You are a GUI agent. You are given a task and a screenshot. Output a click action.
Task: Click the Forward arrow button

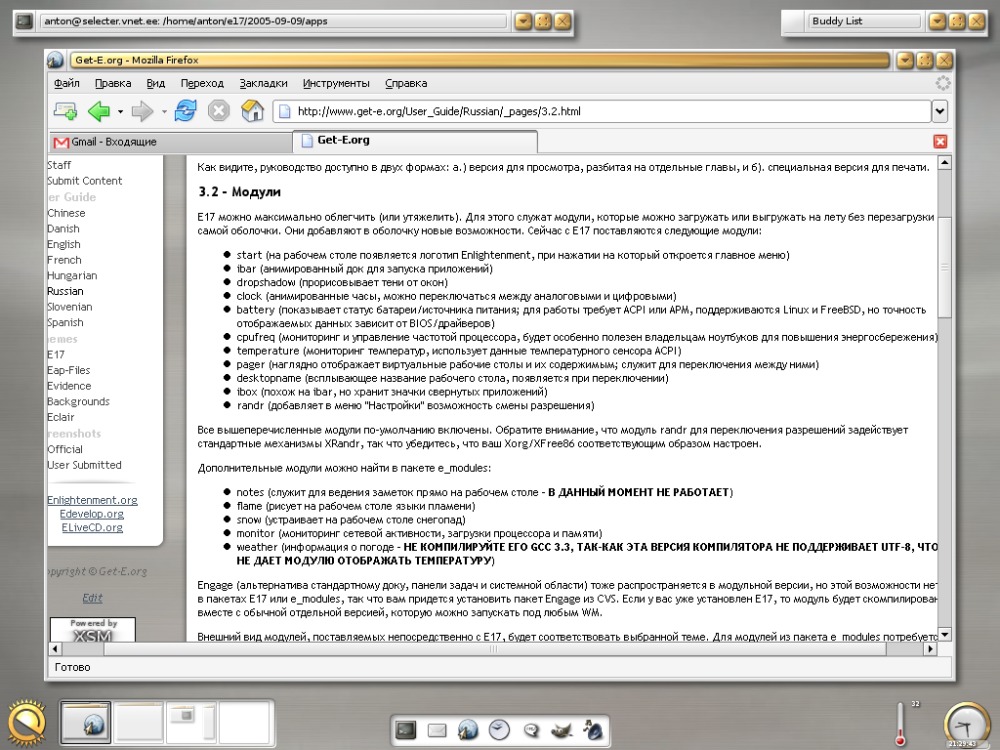pyautogui.click(x=142, y=111)
